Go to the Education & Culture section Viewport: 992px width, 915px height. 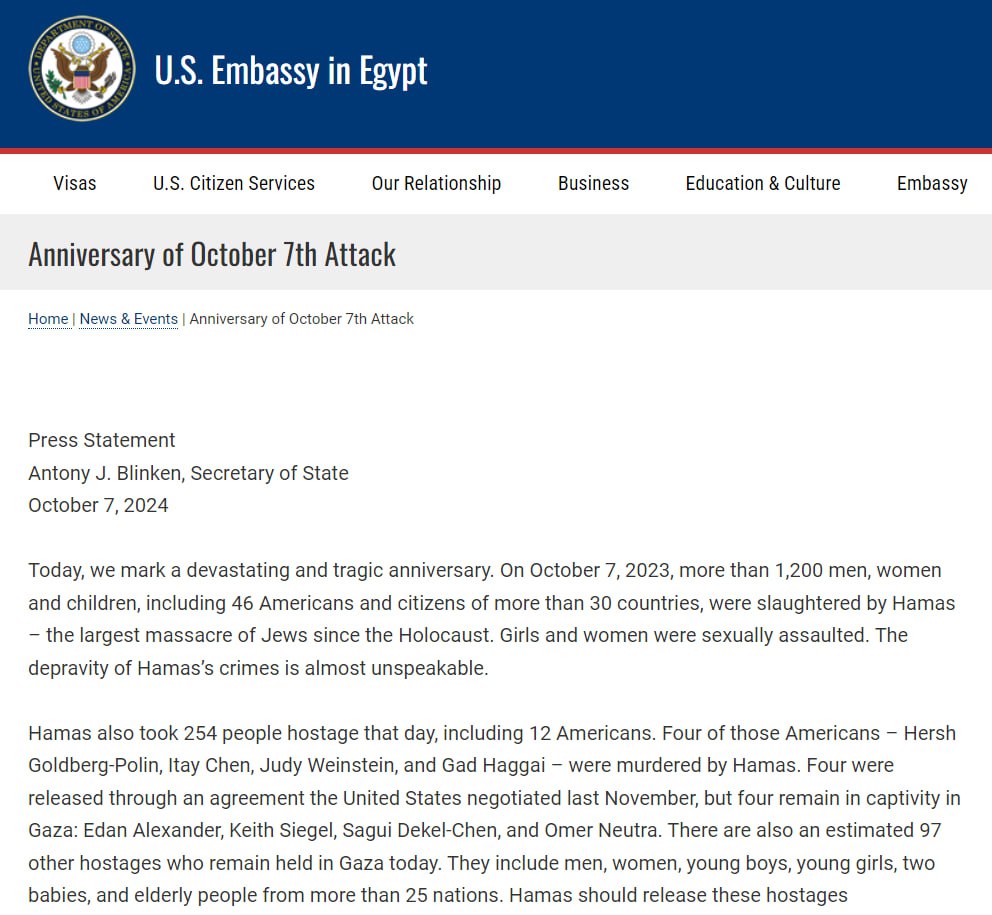click(x=762, y=183)
